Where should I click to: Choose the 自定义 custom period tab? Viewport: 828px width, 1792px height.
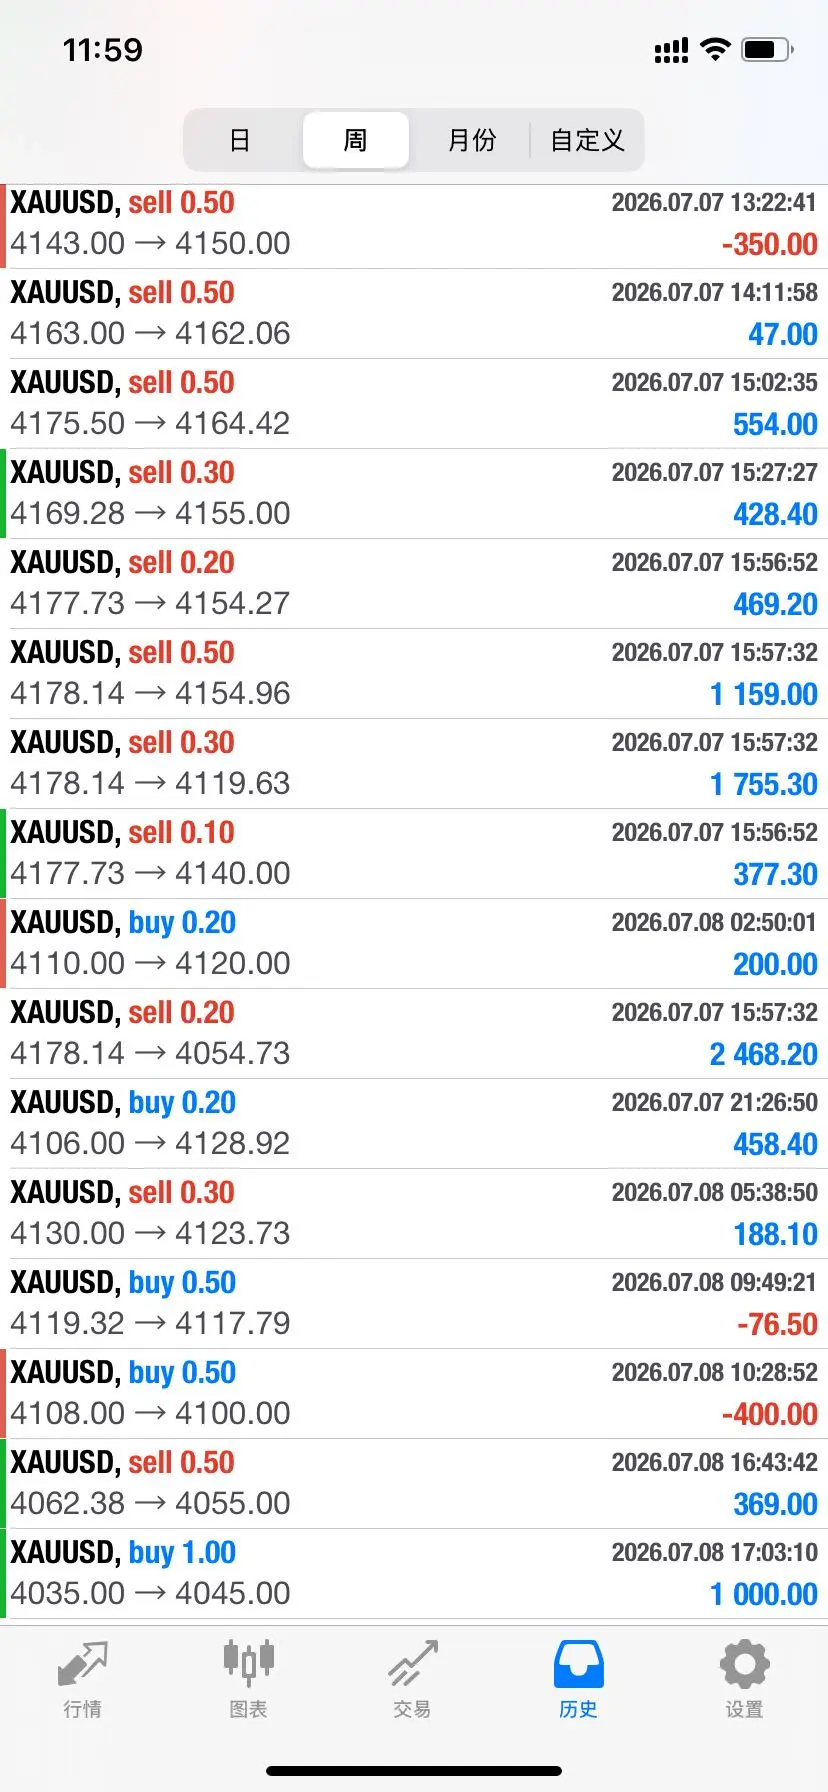tap(588, 140)
